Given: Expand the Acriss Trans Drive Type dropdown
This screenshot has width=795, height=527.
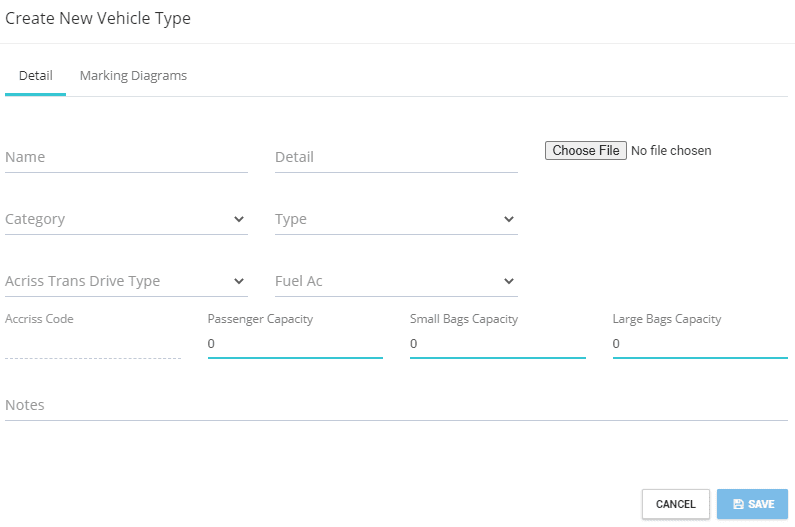Looking at the screenshot, I should click(x=125, y=281).
